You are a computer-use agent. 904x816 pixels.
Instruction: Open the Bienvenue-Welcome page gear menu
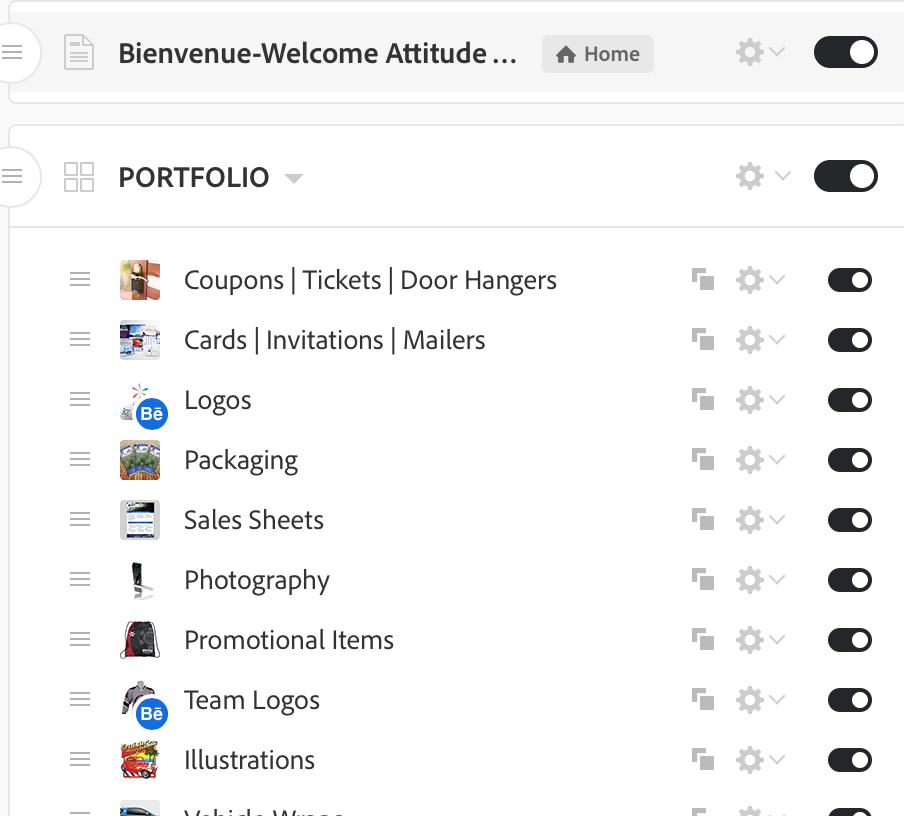point(760,52)
